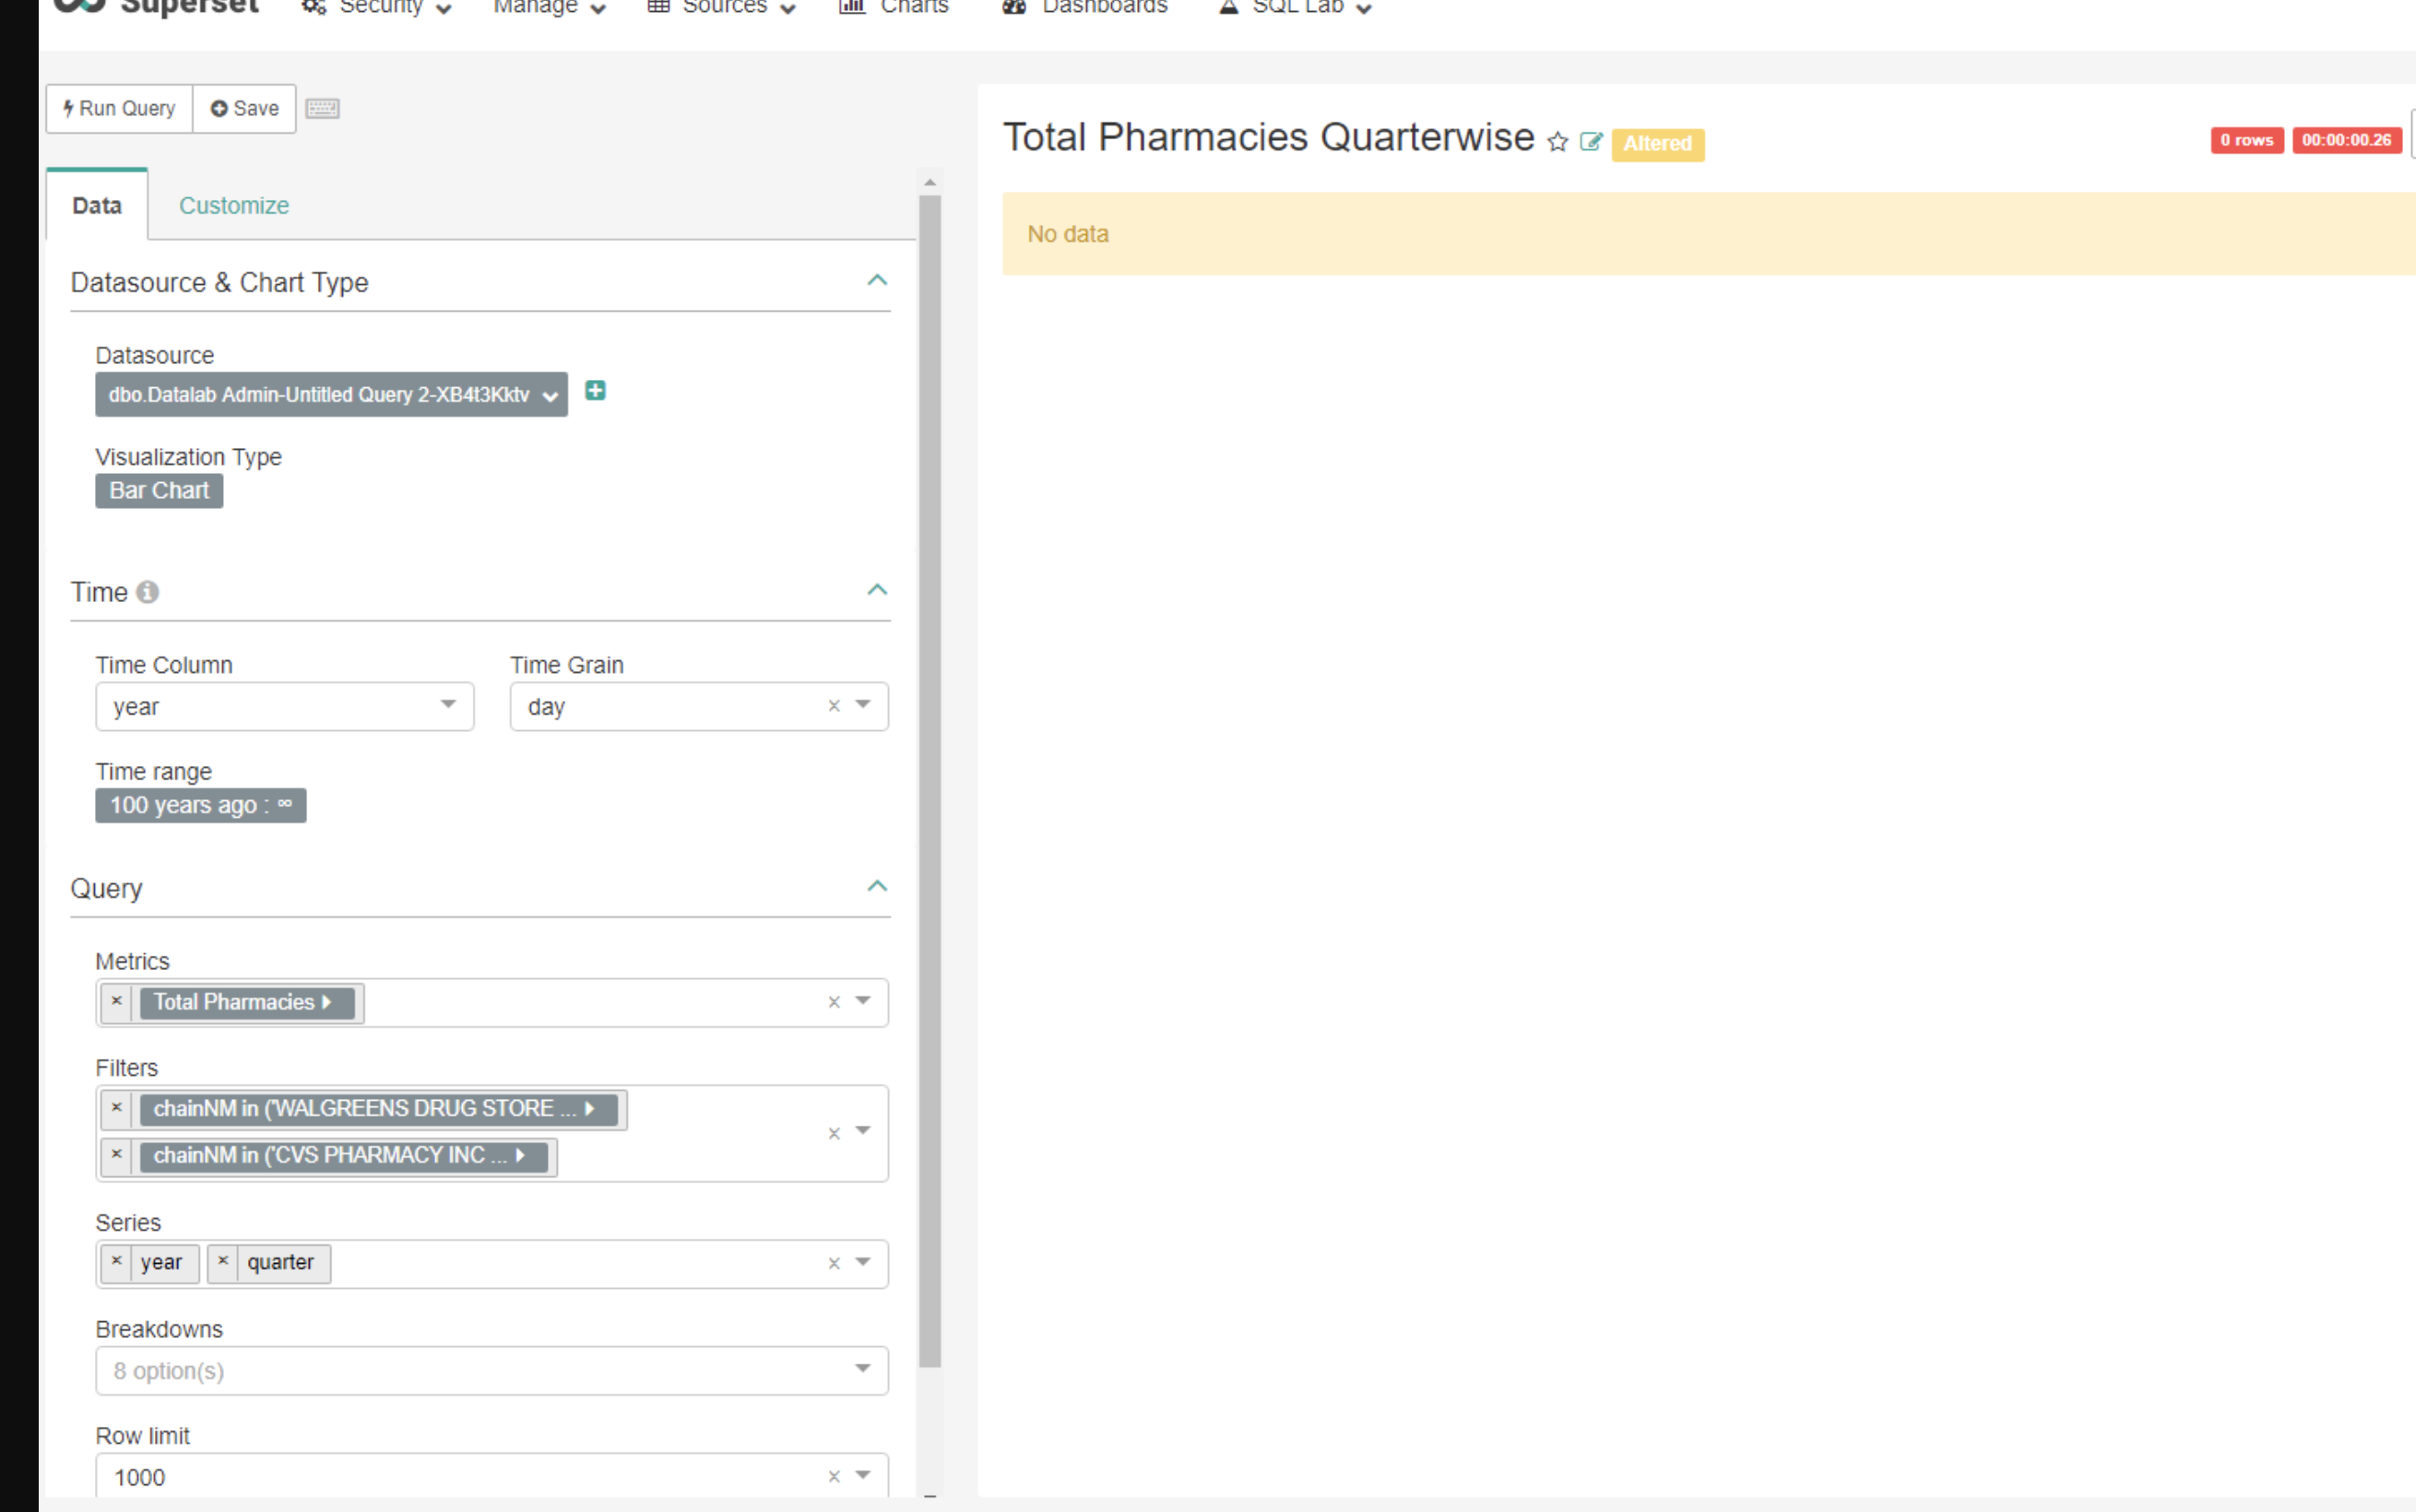
Task: Open the Sources menu
Action: 722,8
